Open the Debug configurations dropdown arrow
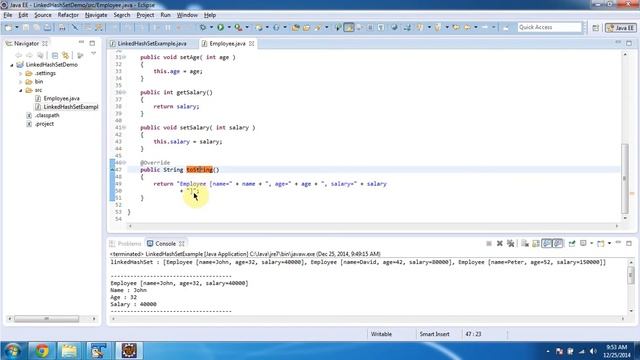This screenshot has width=640, height=360. coord(211,27)
